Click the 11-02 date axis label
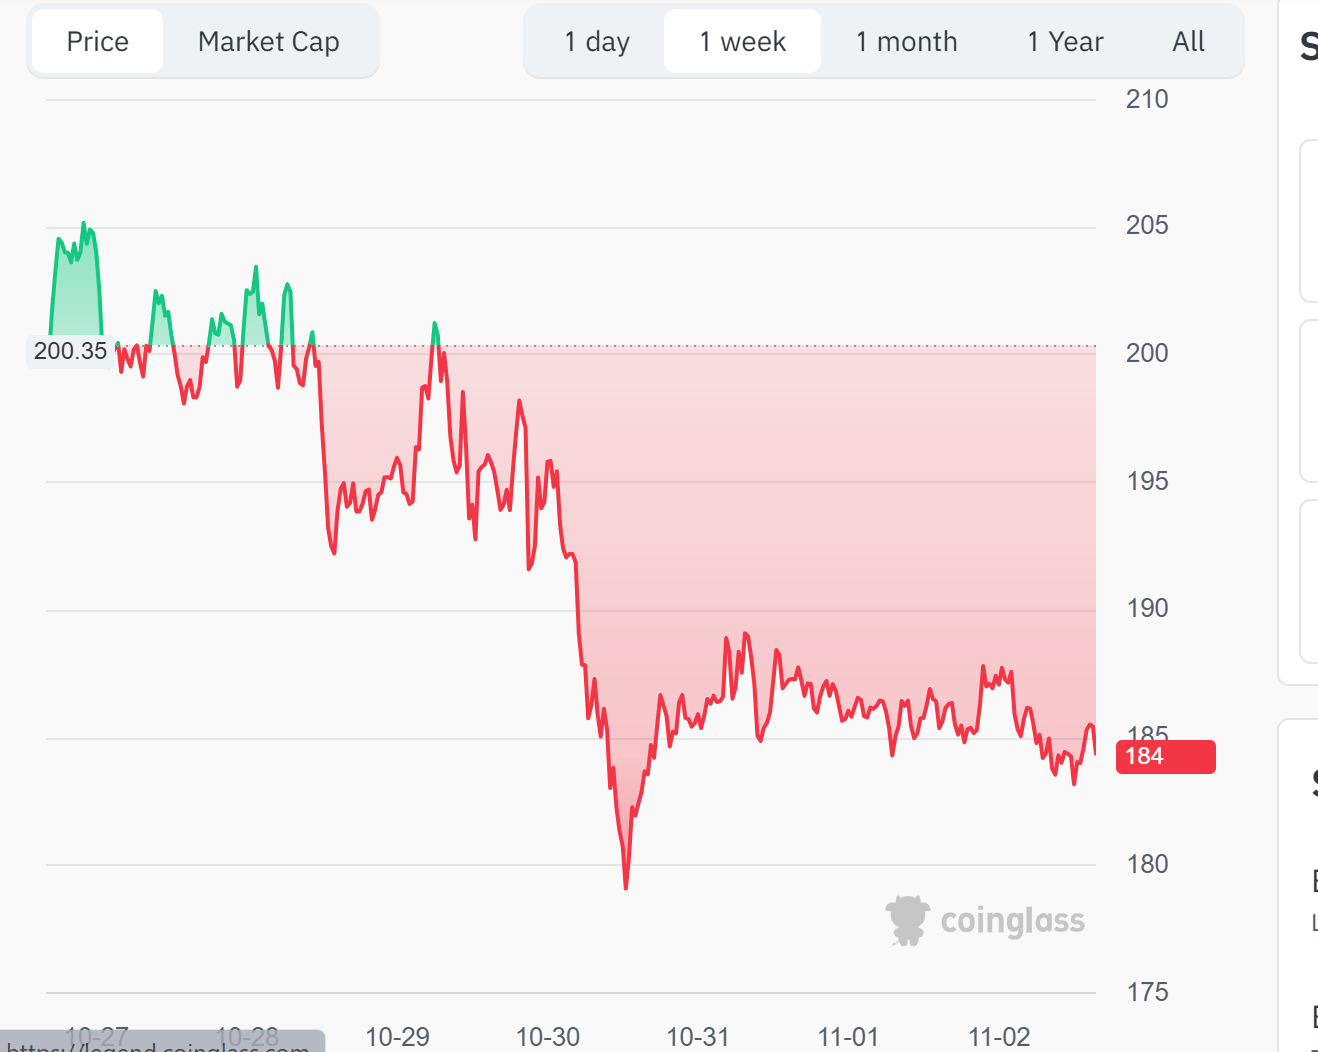 pyautogui.click(x=999, y=1037)
